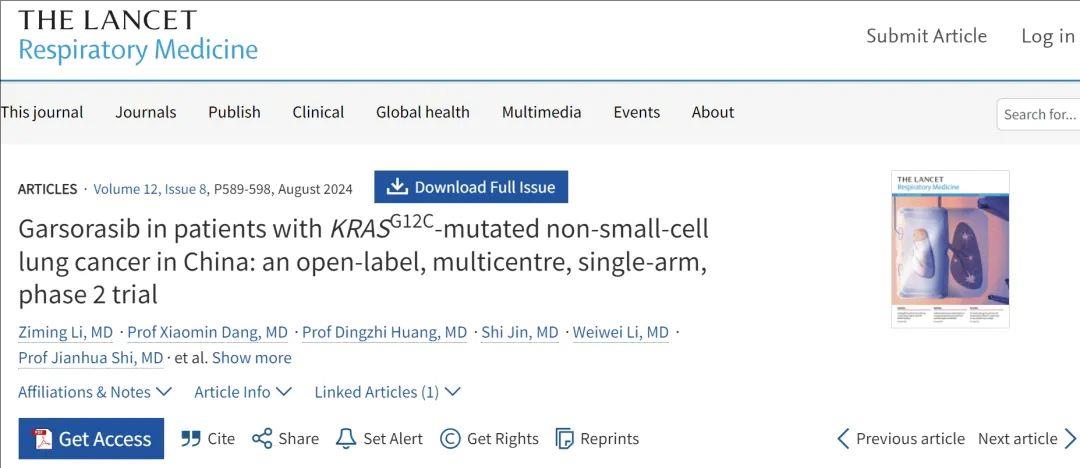Select the Multimedia menu item
This screenshot has height=468, width=1080.
click(x=541, y=112)
